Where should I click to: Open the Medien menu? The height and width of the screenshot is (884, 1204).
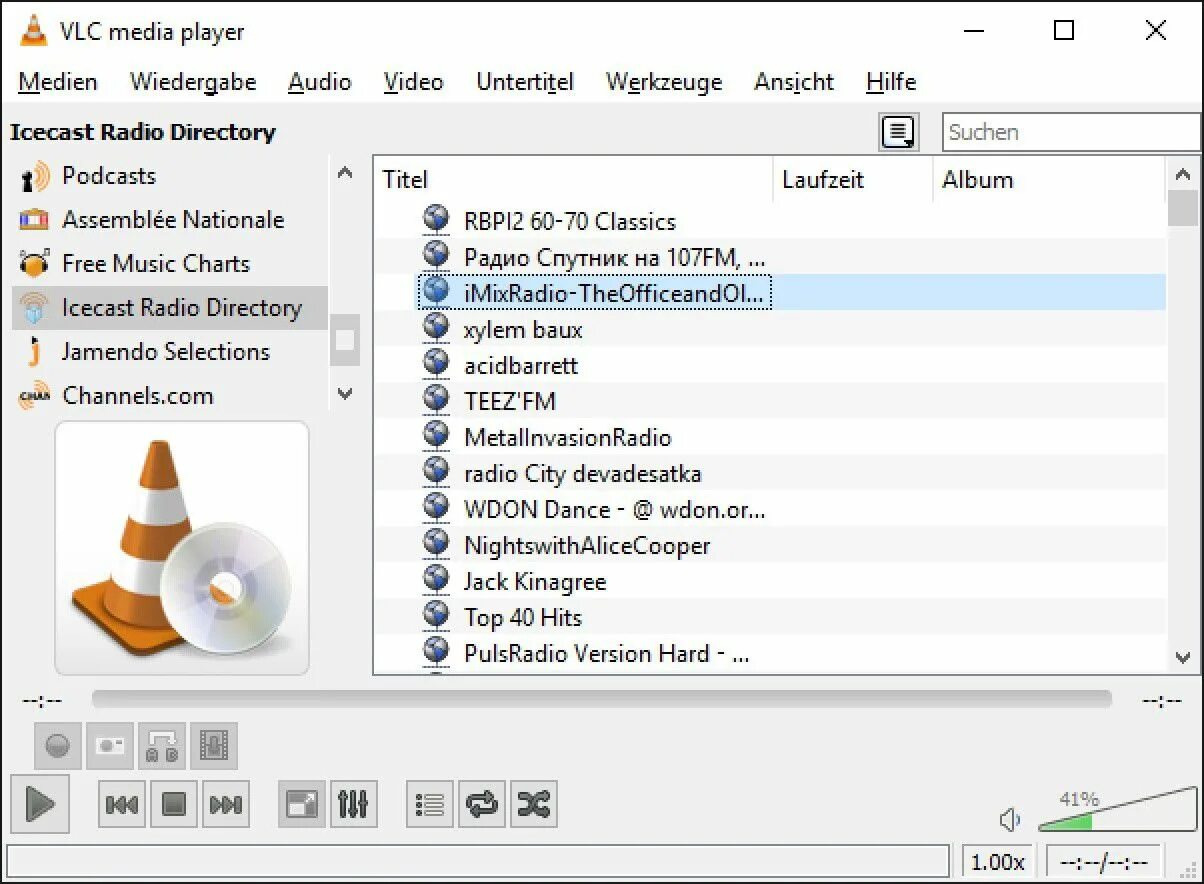coord(58,82)
